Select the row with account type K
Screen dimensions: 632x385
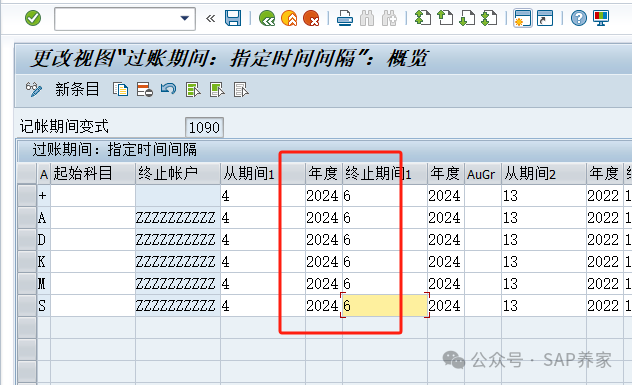point(27,262)
